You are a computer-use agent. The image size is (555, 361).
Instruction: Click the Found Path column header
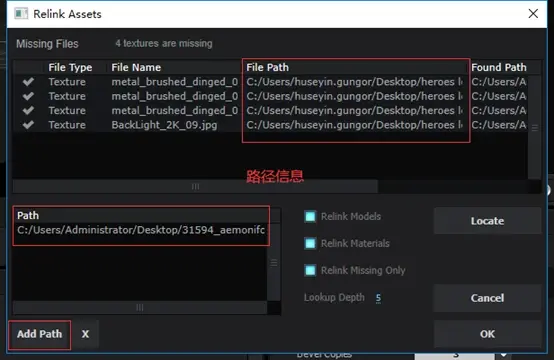(x=498, y=67)
